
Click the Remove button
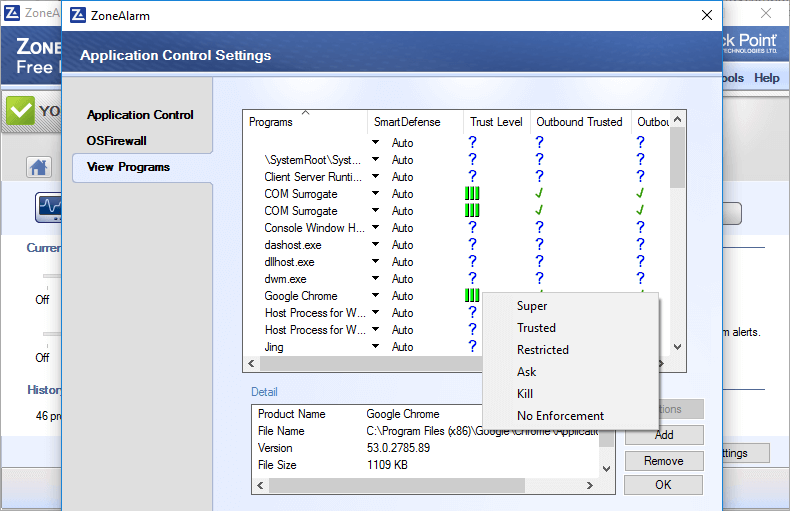click(663, 461)
